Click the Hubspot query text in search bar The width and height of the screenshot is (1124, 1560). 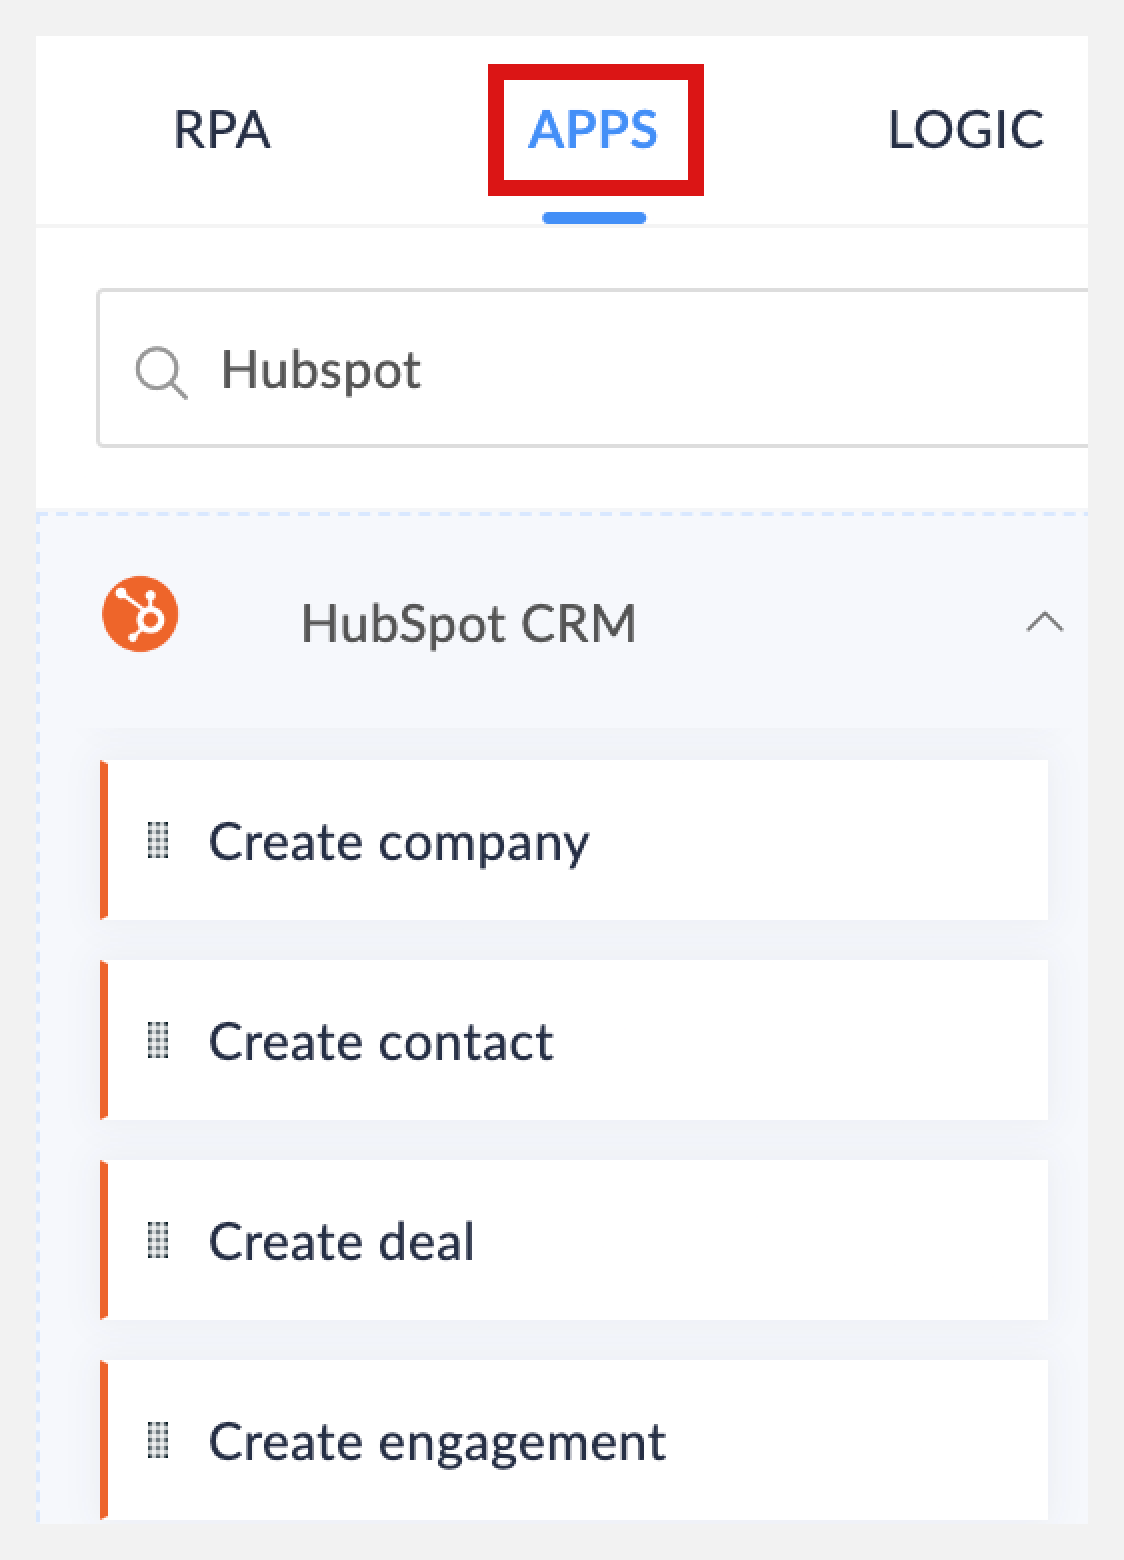point(320,370)
